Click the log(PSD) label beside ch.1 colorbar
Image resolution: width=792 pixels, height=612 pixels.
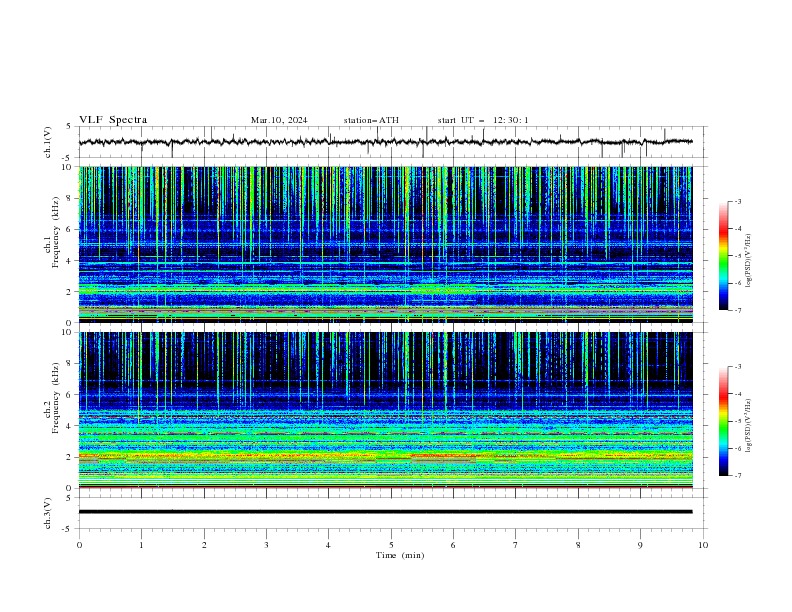749,261
